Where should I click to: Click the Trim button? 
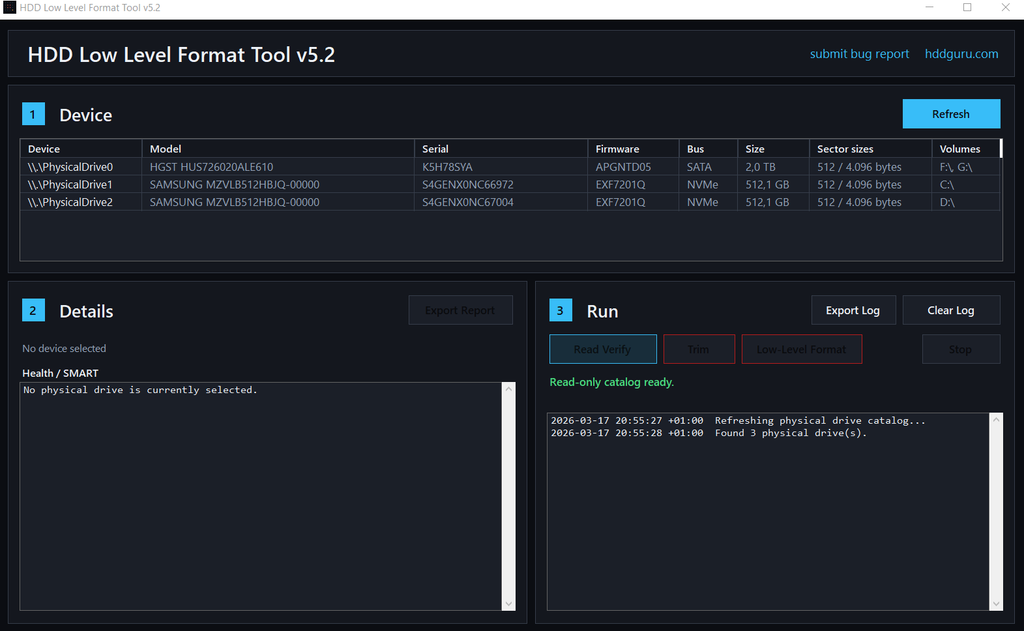[x=699, y=349]
